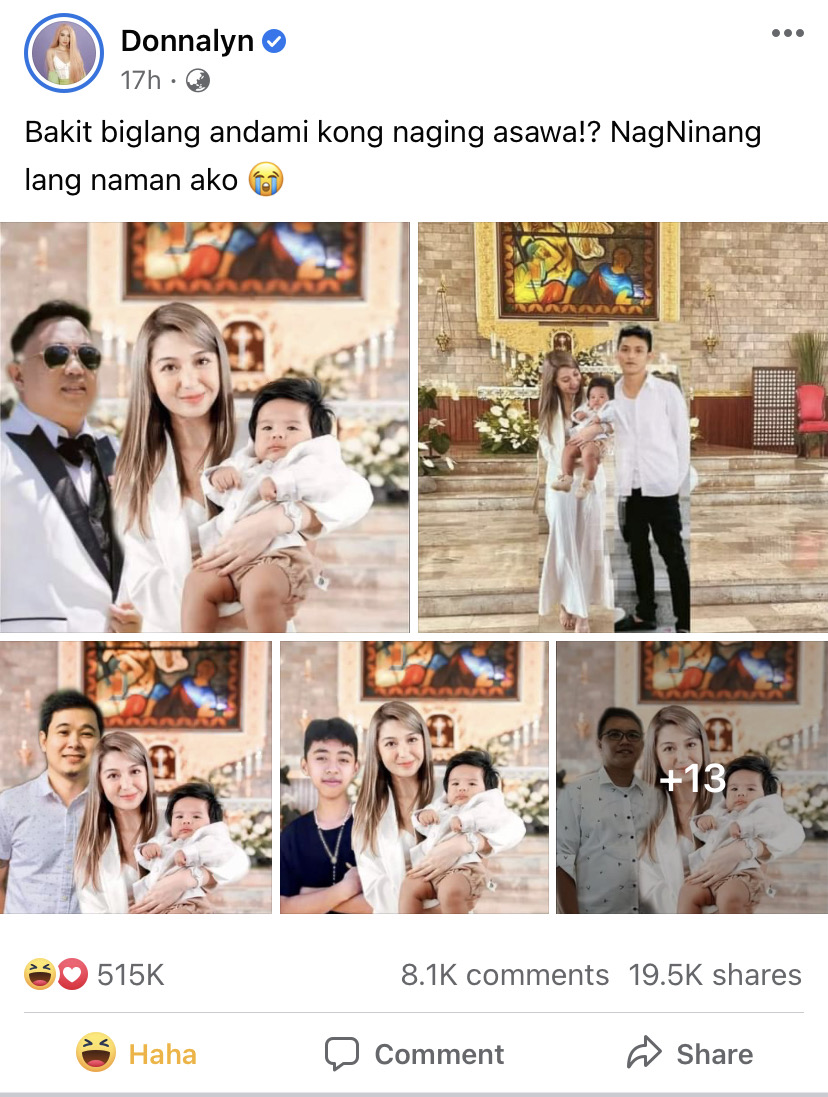
Task: View the 19.5K shares list
Action: (715, 975)
